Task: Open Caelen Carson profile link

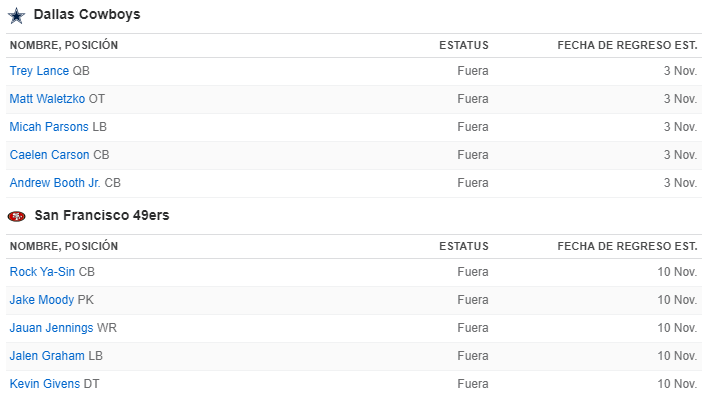Action: 50,155
